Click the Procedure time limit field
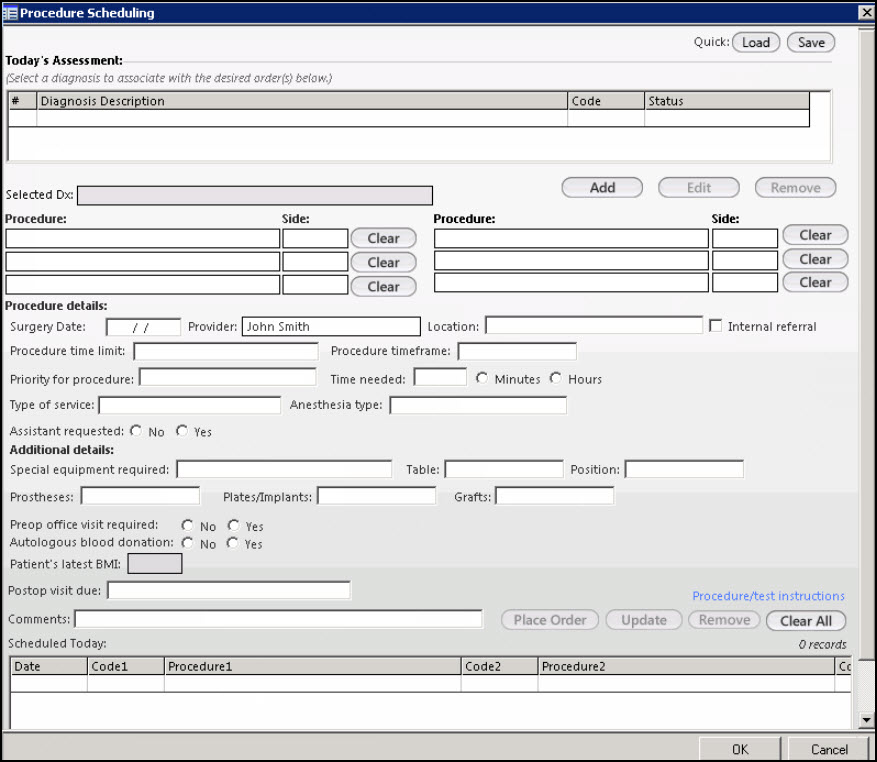The width and height of the screenshot is (877, 762). (226, 351)
